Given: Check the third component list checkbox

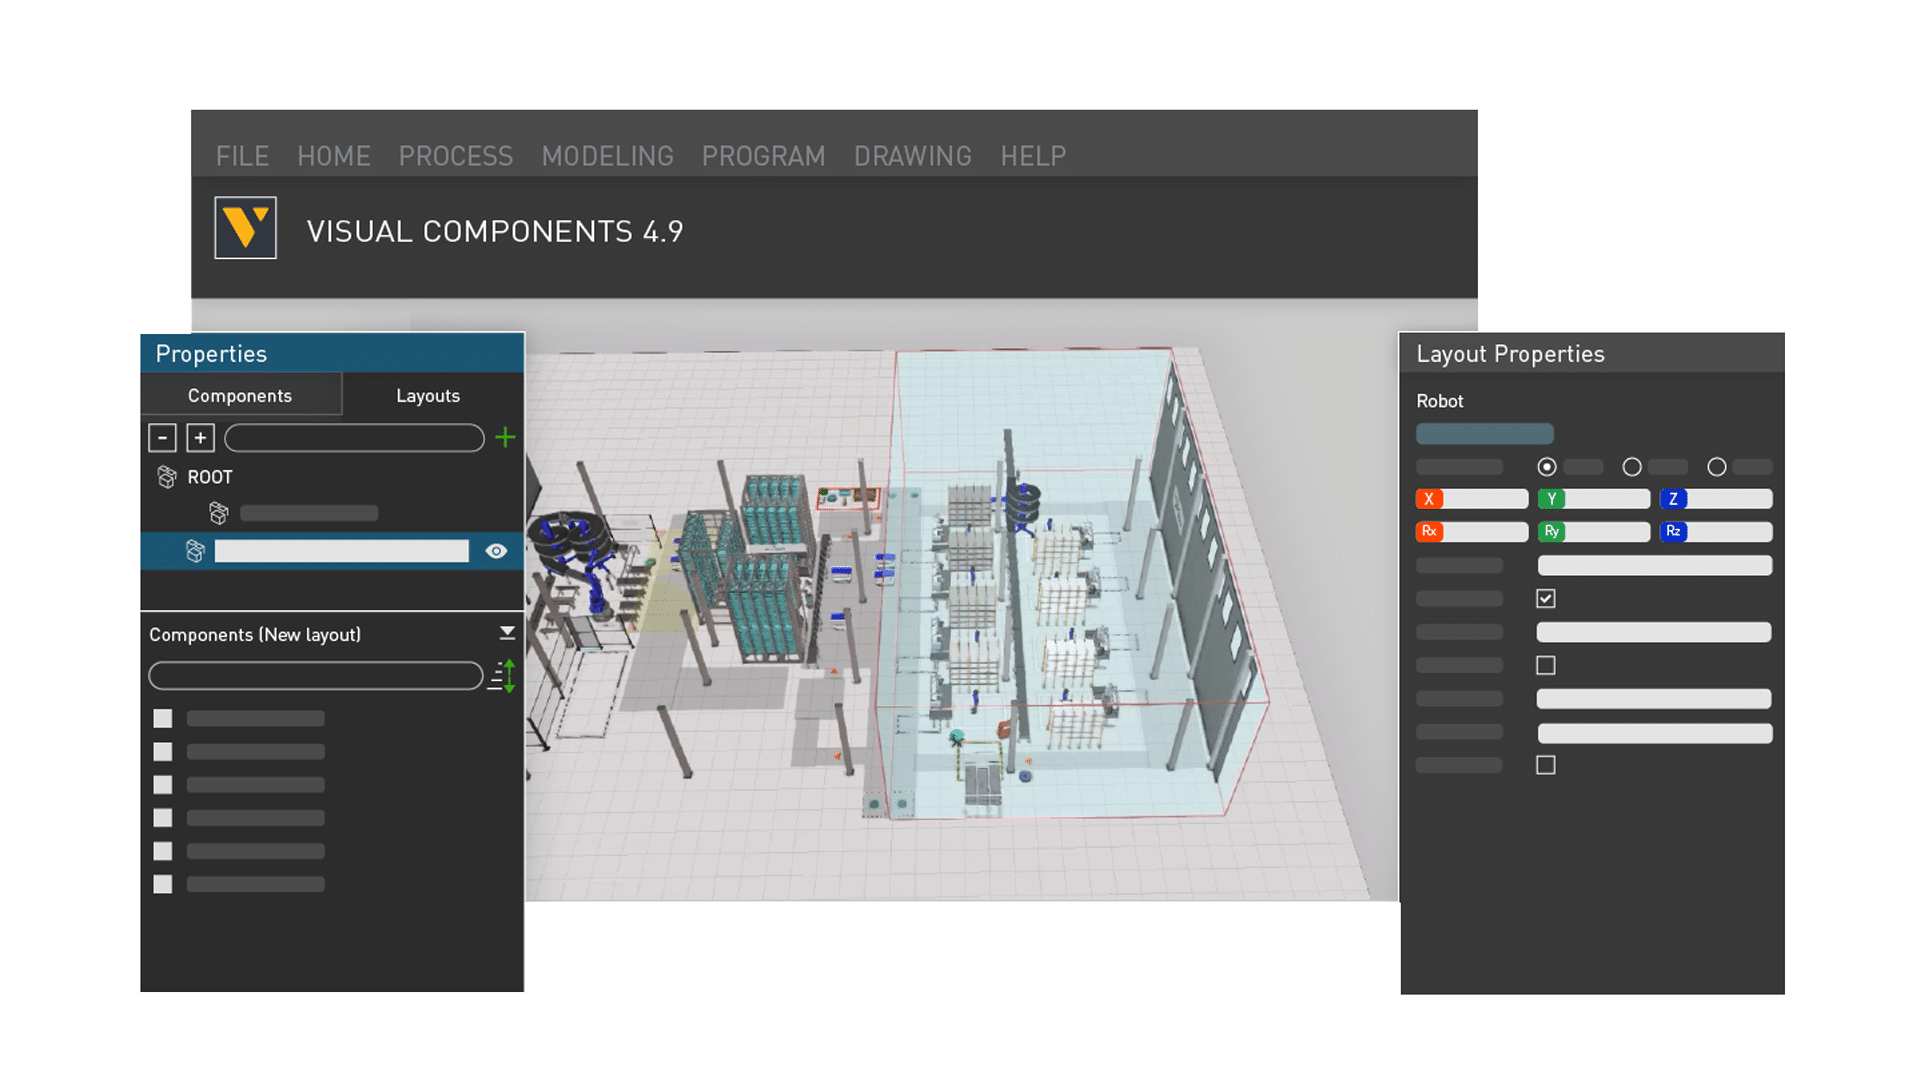Looking at the screenshot, I should 162,785.
